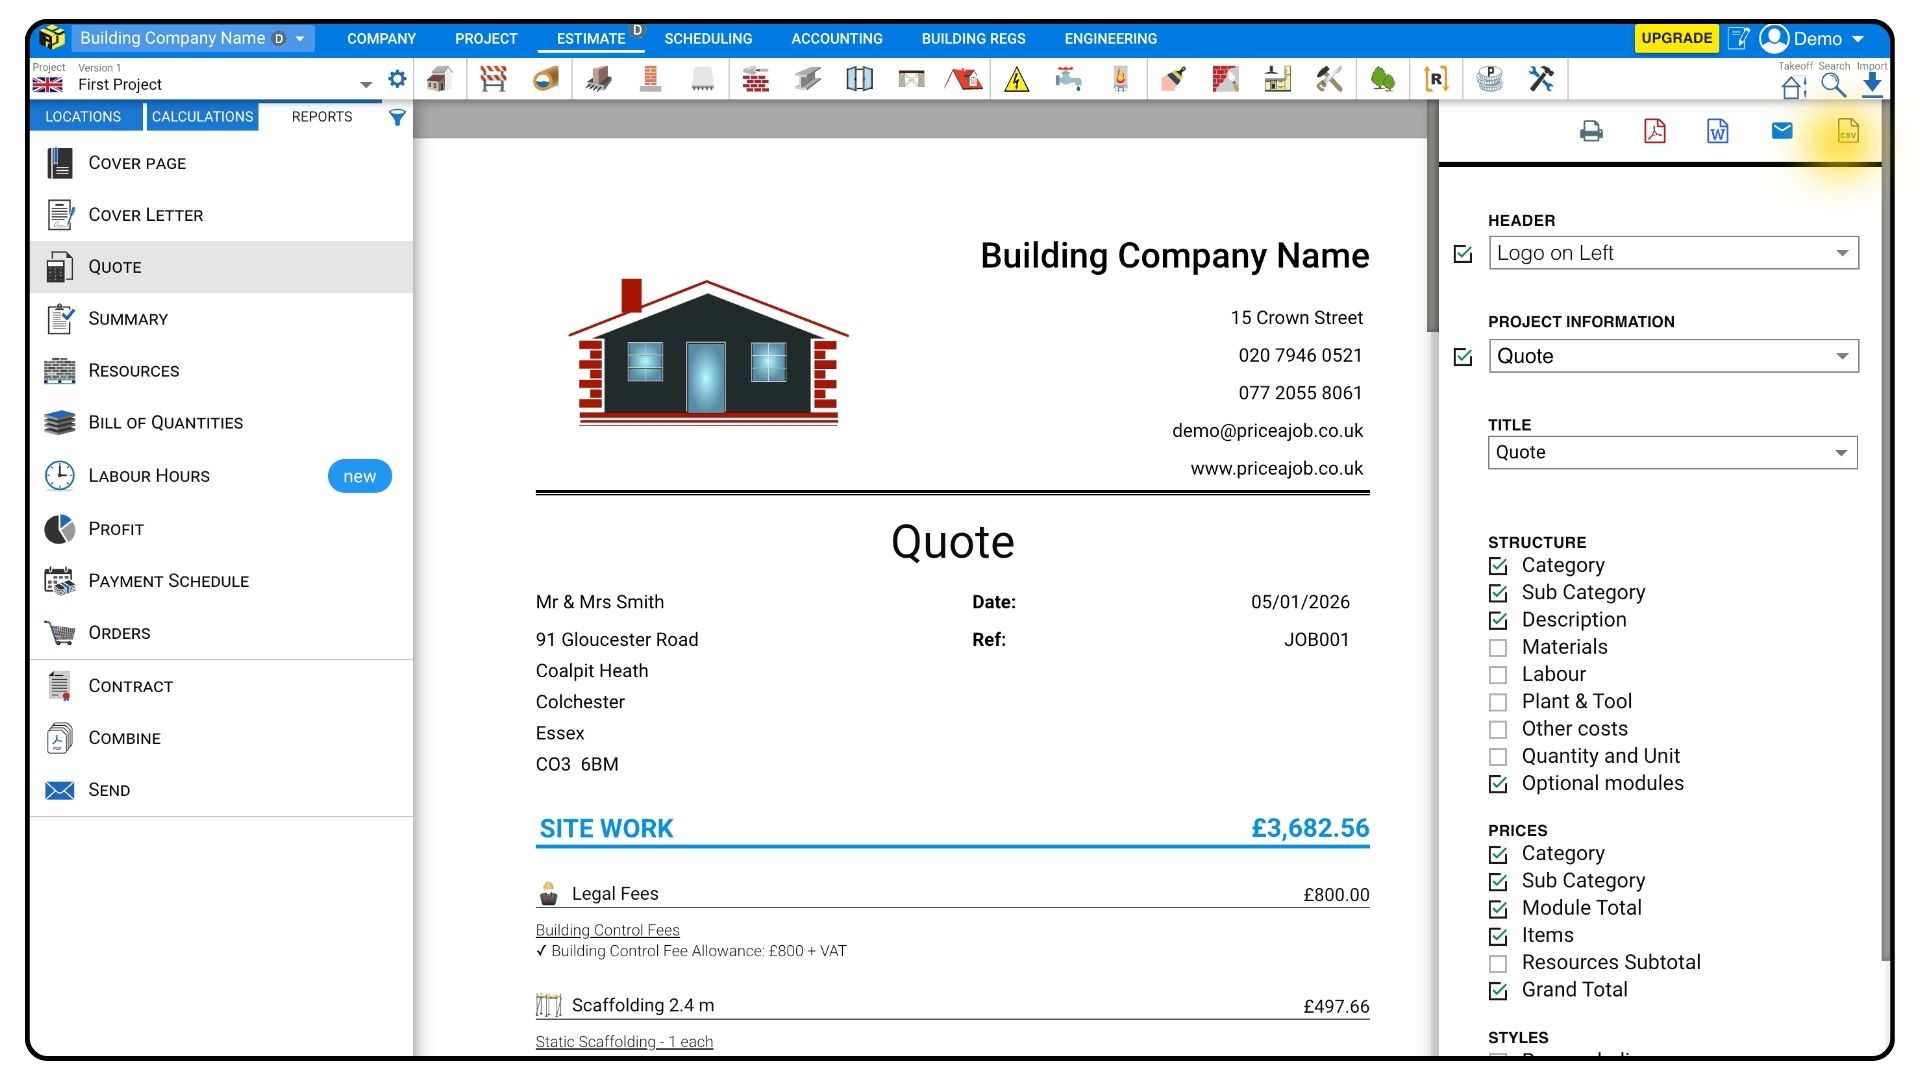Open the Bill of Quantities report
Screen dimensions: 1920x1080
point(165,423)
